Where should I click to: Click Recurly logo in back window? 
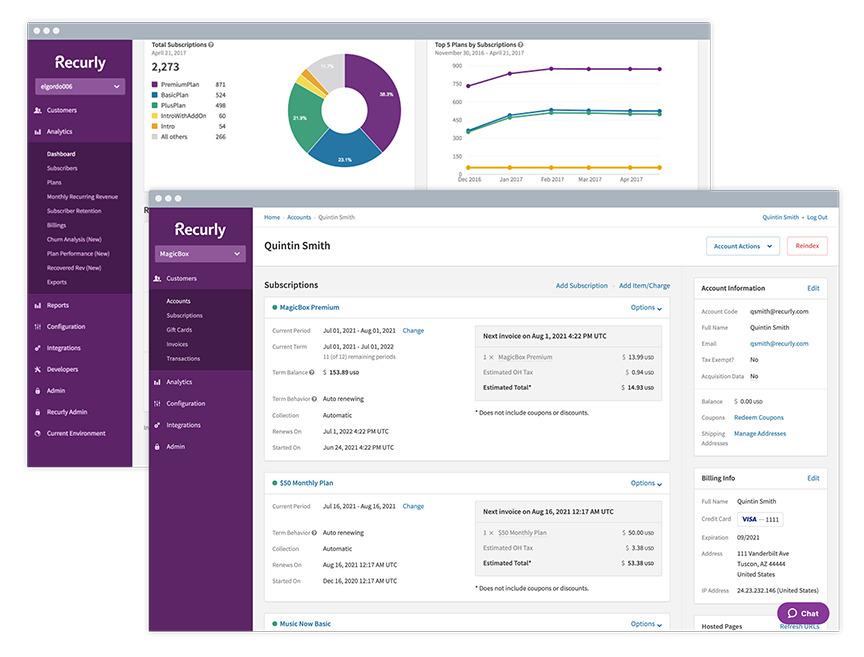pos(80,62)
